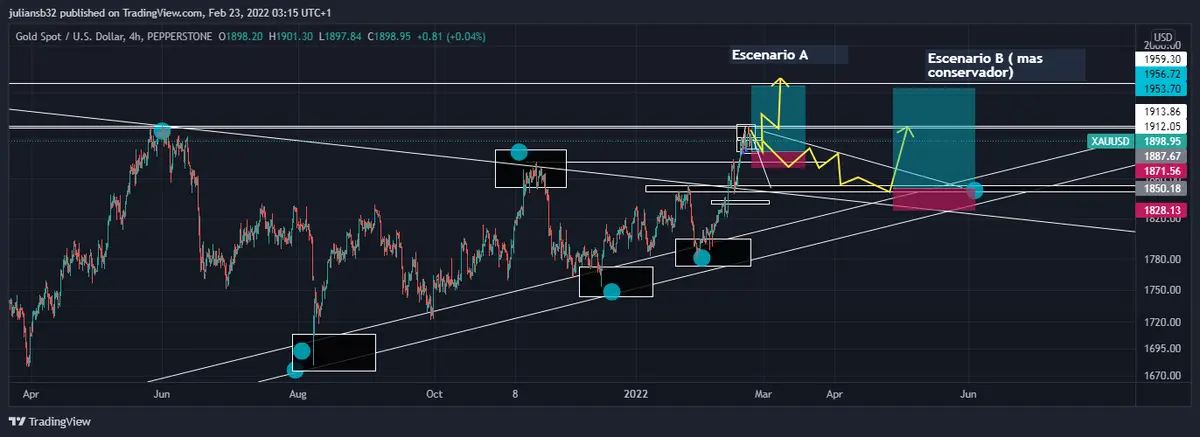Select the cyan circle above the November rectangle

coord(518,152)
